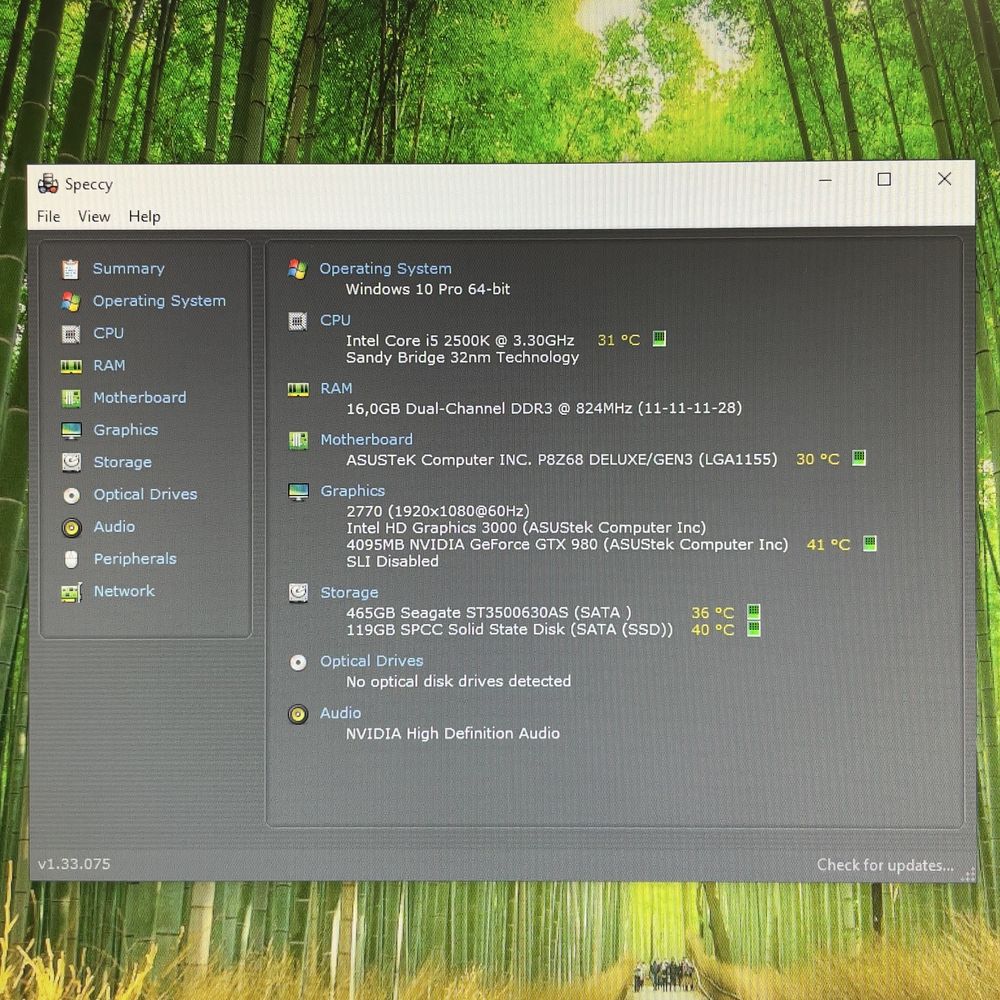Image resolution: width=1000 pixels, height=1000 pixels.
Task: Click the CPU temperature indicator icon beside 31 °C
Action: click(659, 339)
